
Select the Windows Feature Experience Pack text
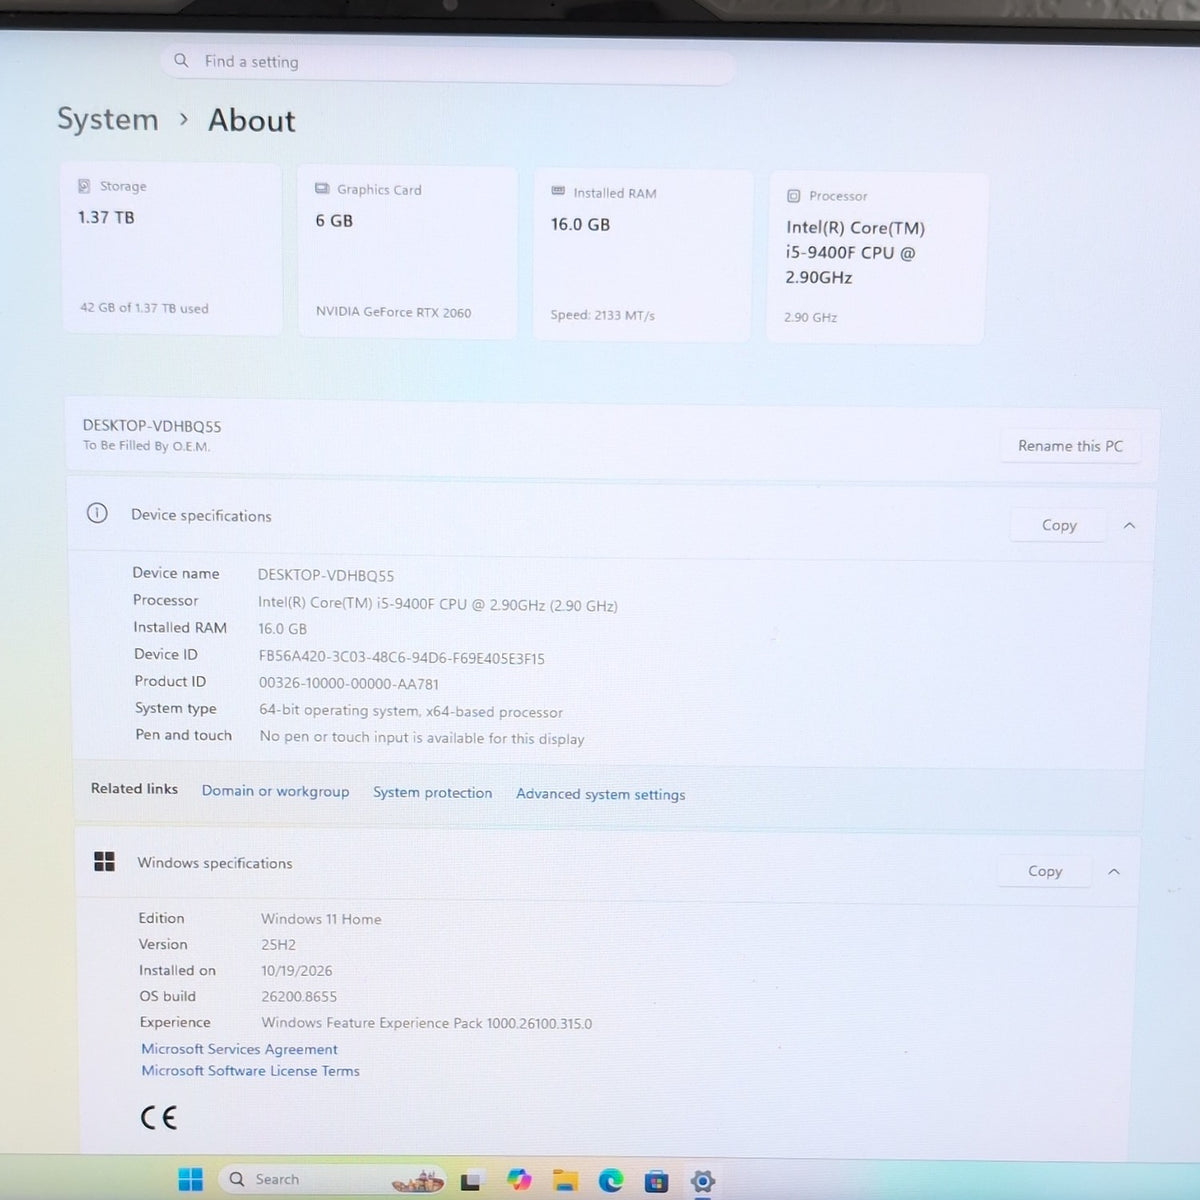pos(426,1023)
